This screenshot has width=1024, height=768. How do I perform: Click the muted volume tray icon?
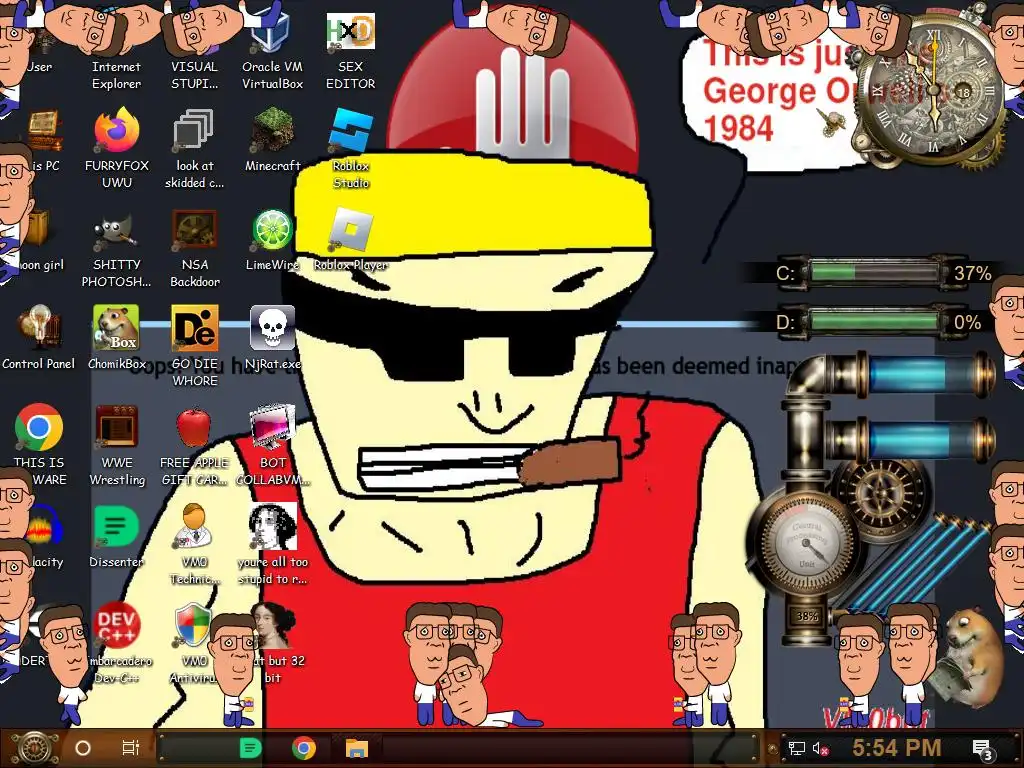[821, 748]
